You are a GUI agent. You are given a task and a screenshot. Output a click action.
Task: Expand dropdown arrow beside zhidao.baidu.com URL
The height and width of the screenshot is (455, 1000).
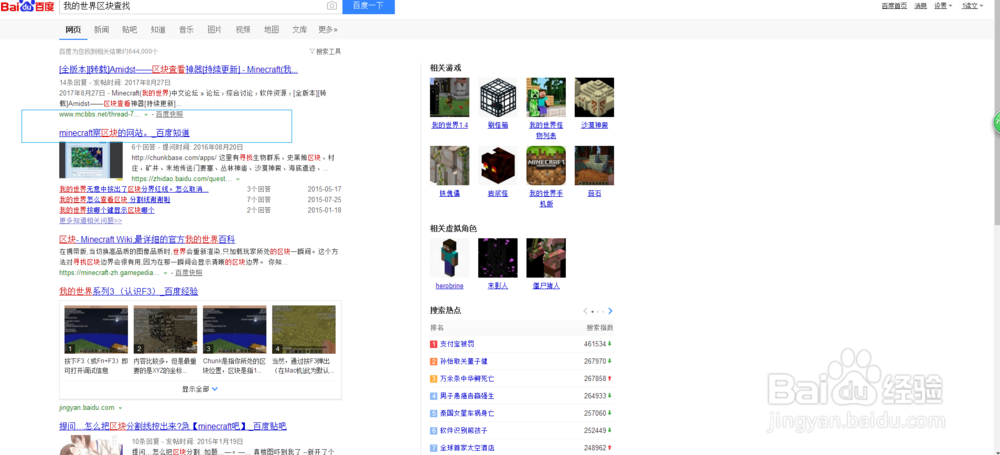(x=238, y=179)
